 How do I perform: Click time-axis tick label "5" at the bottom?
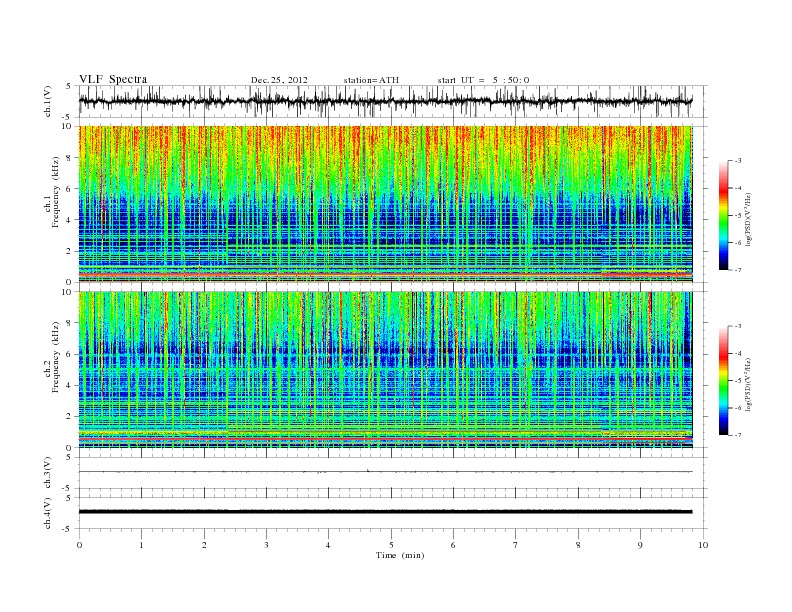(391, 545)
